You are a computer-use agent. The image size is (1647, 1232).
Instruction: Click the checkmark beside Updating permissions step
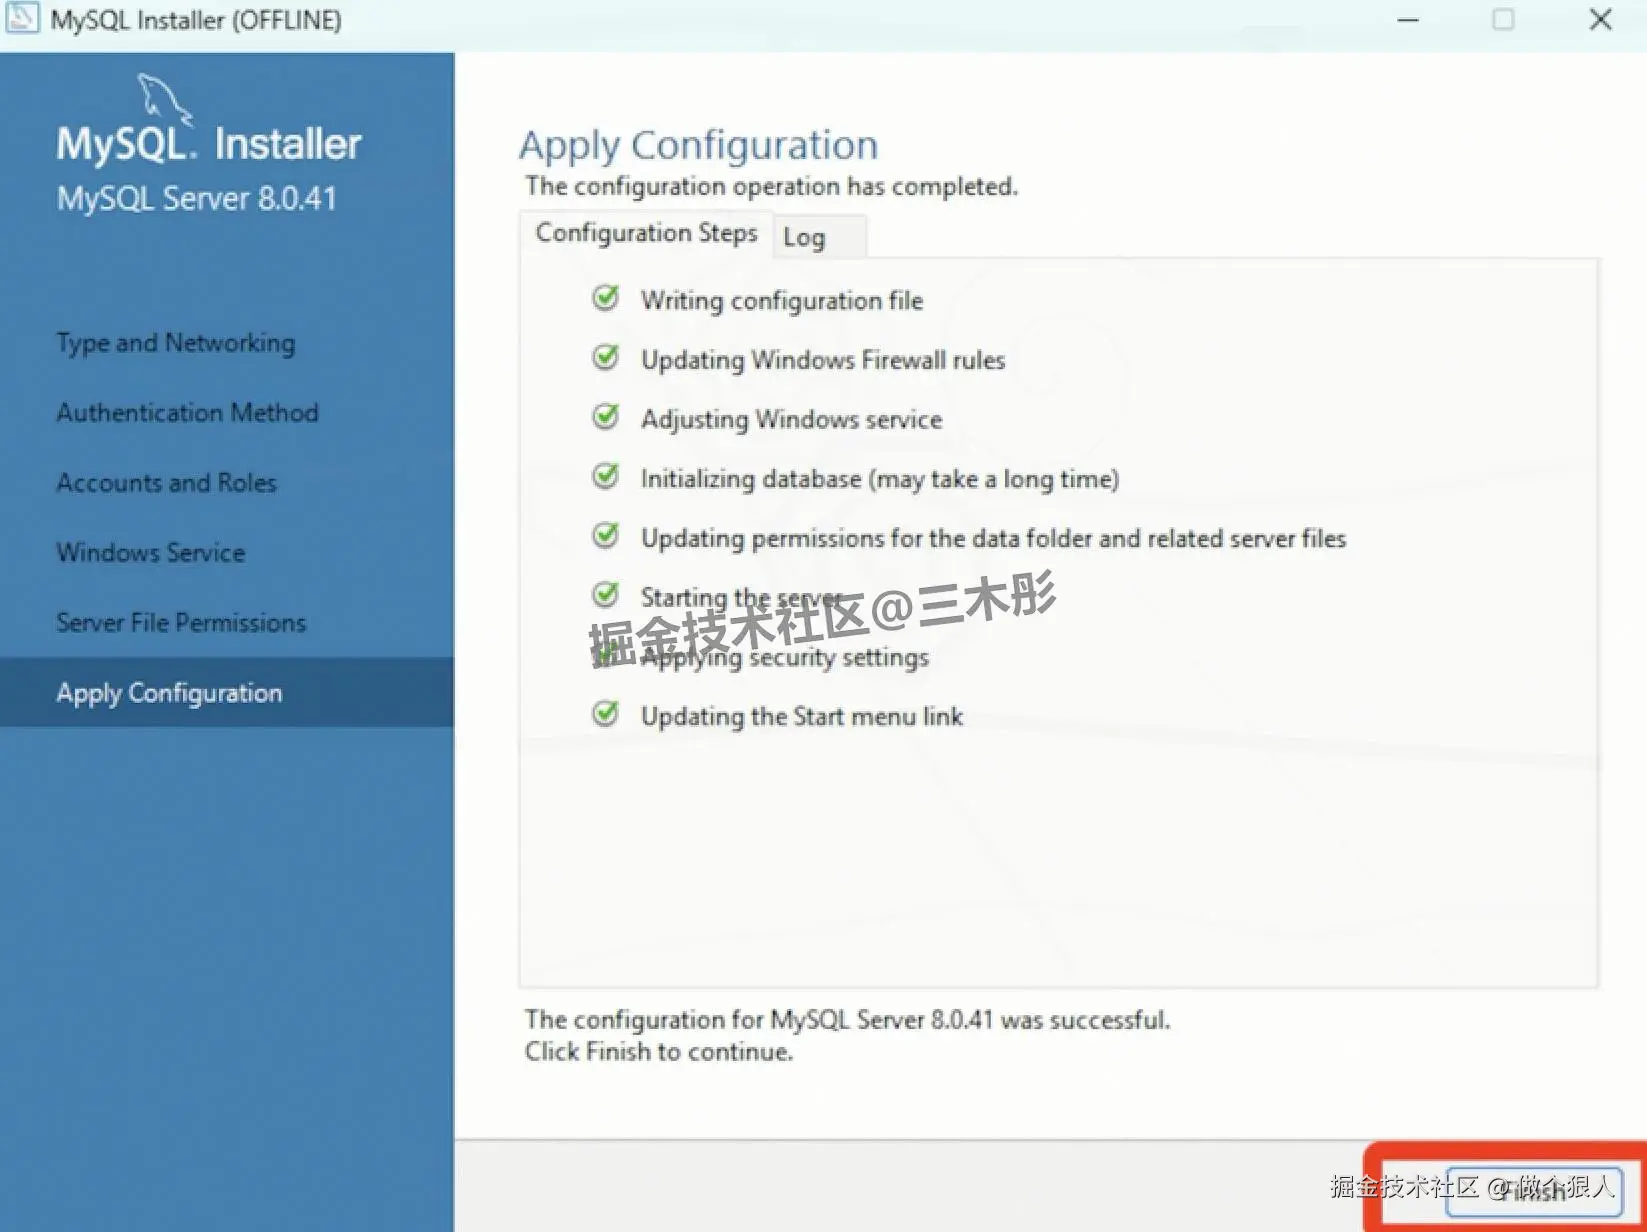606,536
